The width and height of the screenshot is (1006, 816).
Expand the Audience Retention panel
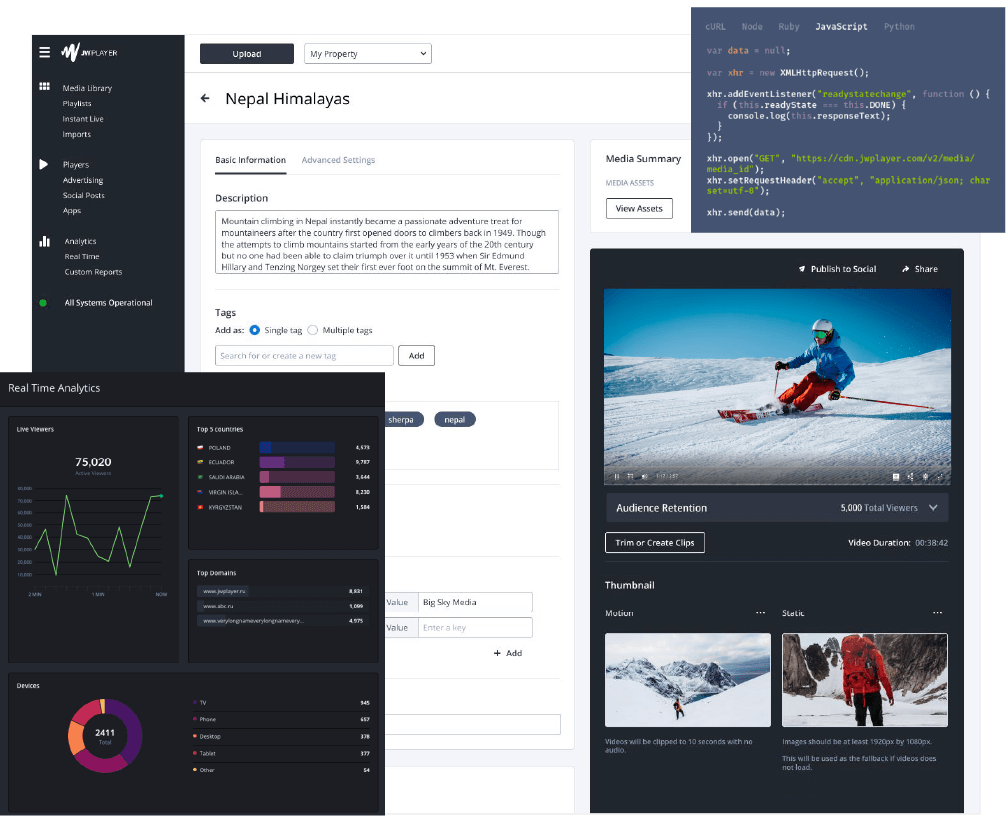[934, 507]
